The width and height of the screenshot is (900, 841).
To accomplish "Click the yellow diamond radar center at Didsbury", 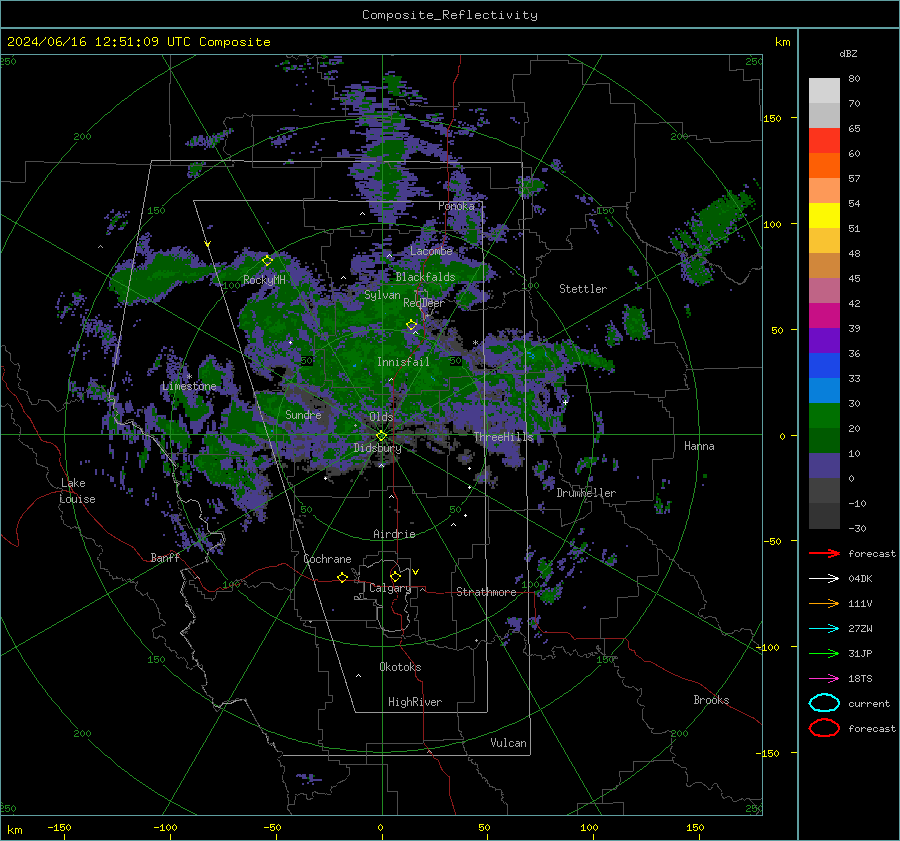I will (382, 435).
